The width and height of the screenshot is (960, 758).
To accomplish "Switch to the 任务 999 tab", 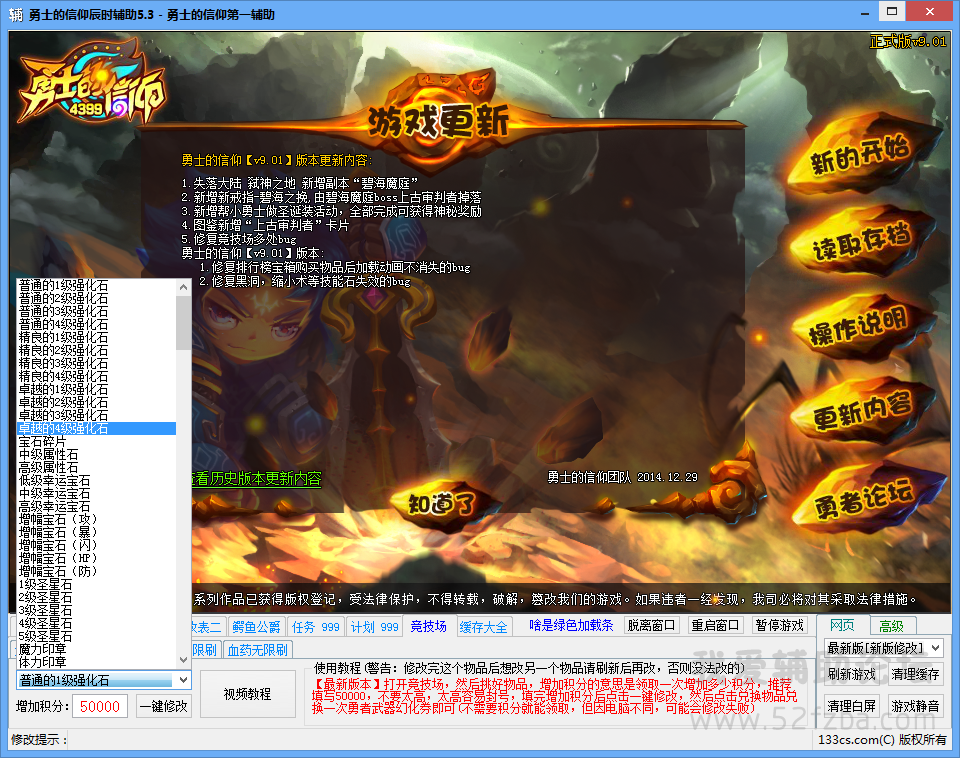I will [315, 627].
